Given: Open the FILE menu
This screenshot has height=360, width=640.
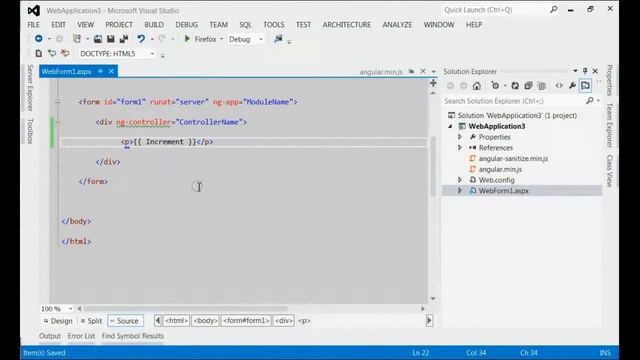Looking at the screenshot, I should tap(33, 24).
